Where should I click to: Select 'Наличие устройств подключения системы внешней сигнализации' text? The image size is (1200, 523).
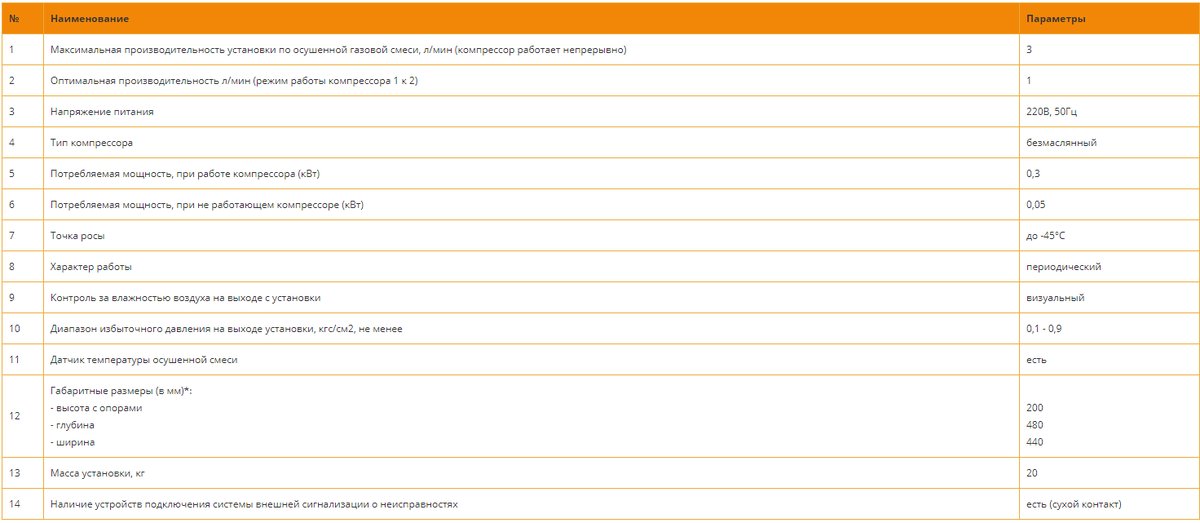(254, 504)
